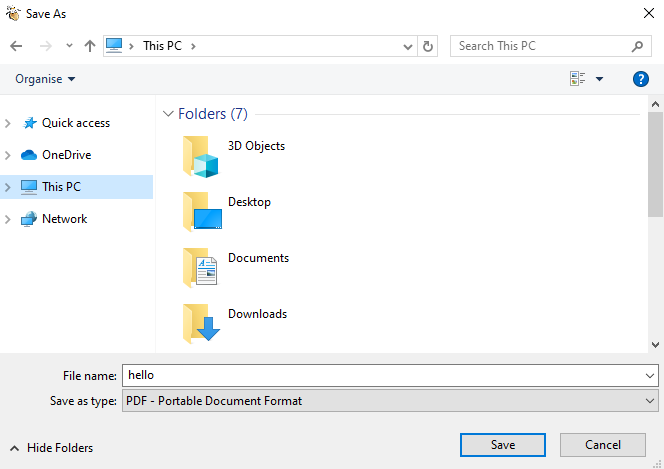Viewport: 664px width, 469px height.
Task: Expand Network tree node
Action: click(8, 219)
